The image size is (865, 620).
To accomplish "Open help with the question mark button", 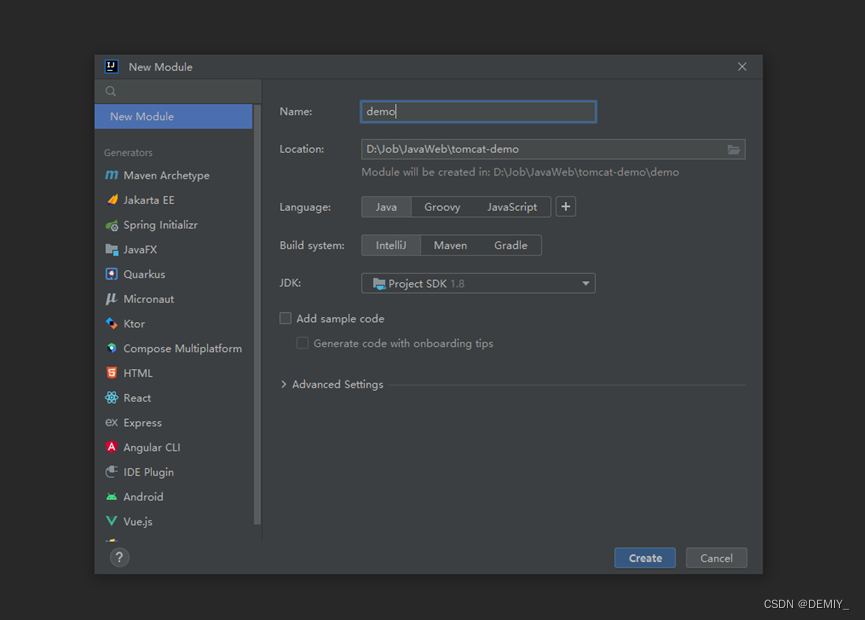I will click(119, 557).
